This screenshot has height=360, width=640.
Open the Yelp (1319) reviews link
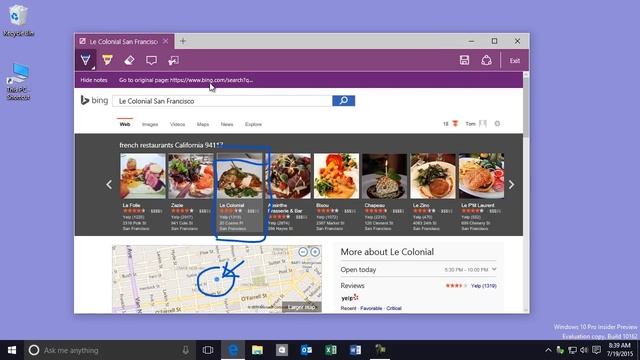(x=484, y=286)
